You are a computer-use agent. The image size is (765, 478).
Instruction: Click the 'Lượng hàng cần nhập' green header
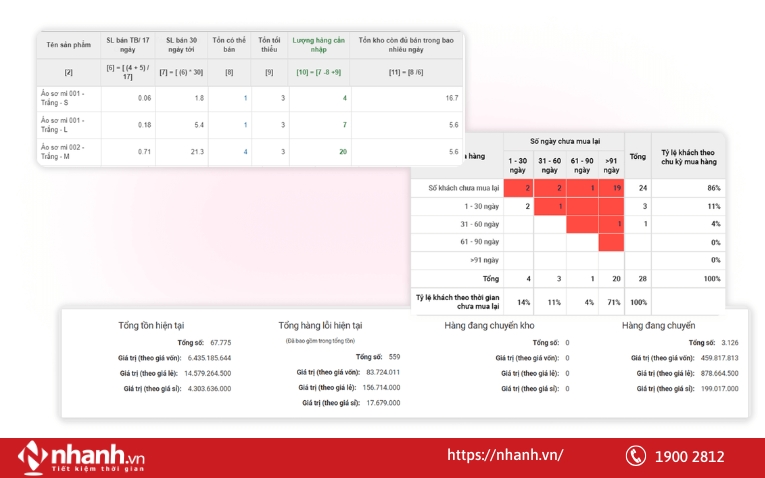320,45
